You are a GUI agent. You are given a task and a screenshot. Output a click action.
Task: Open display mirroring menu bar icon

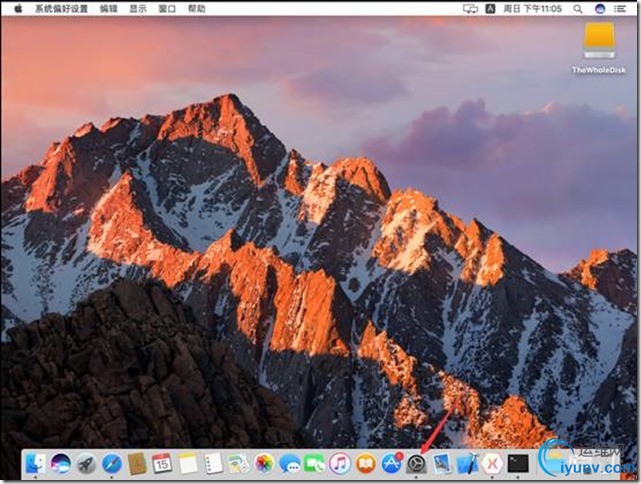pos(471,9)
